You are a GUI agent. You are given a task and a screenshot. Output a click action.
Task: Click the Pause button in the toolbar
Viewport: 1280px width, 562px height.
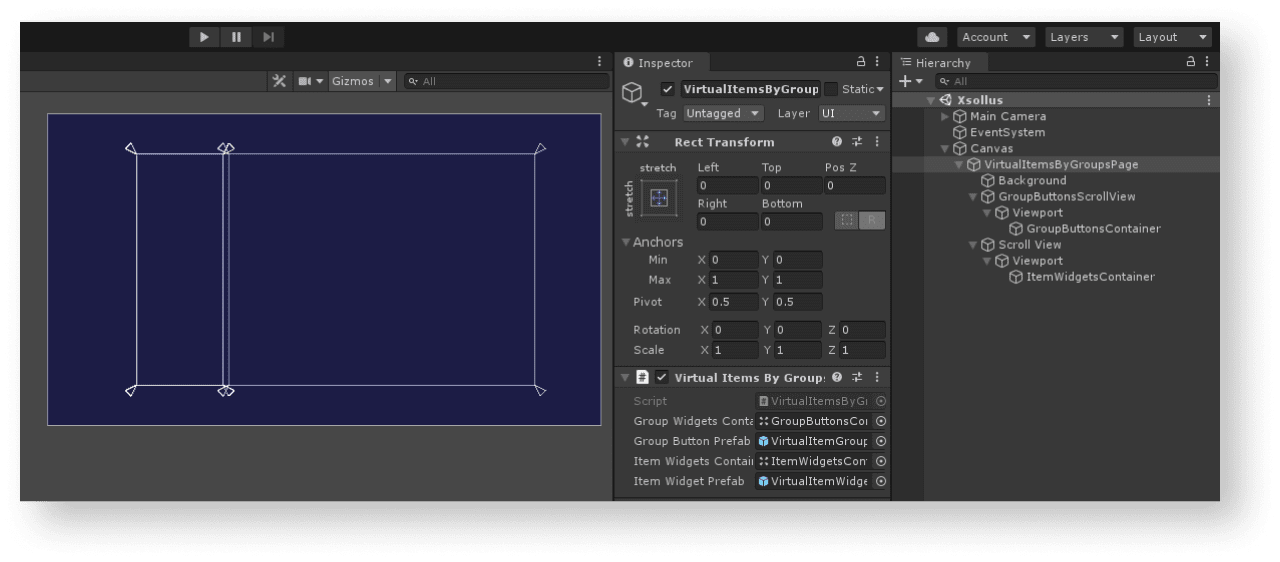(236, 37)
